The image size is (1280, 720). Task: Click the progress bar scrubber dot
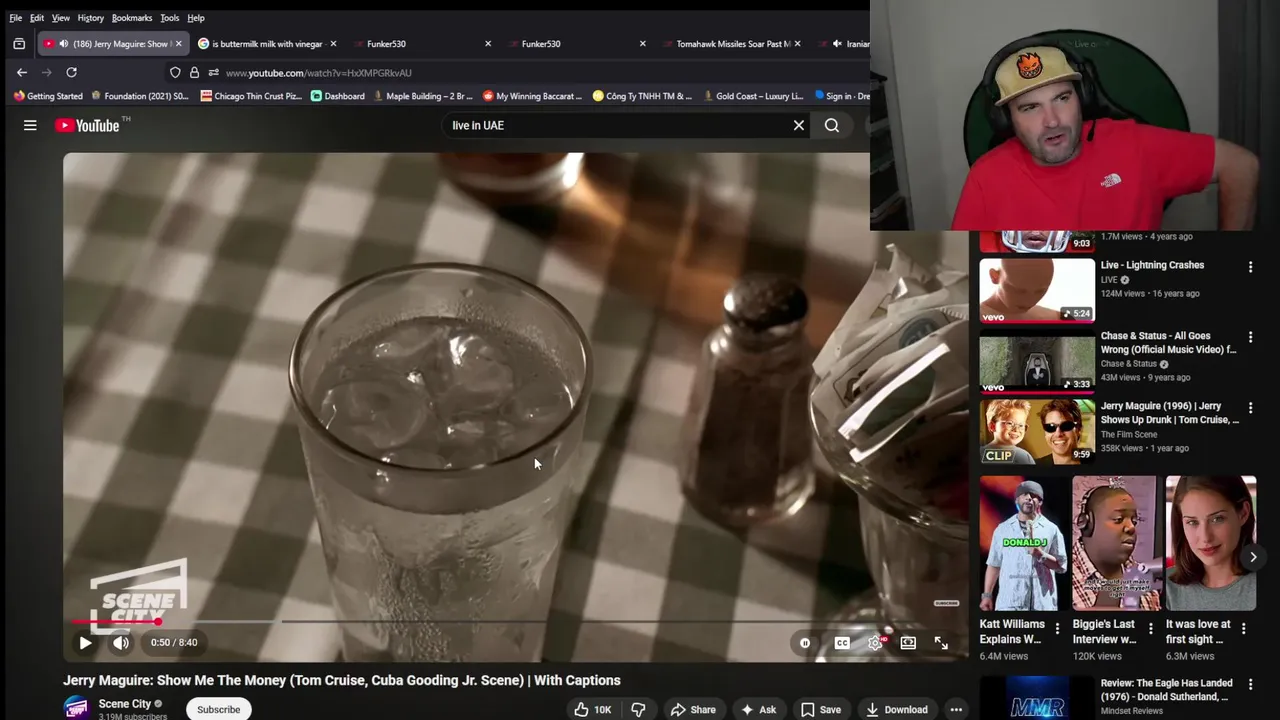click(157, 621)
